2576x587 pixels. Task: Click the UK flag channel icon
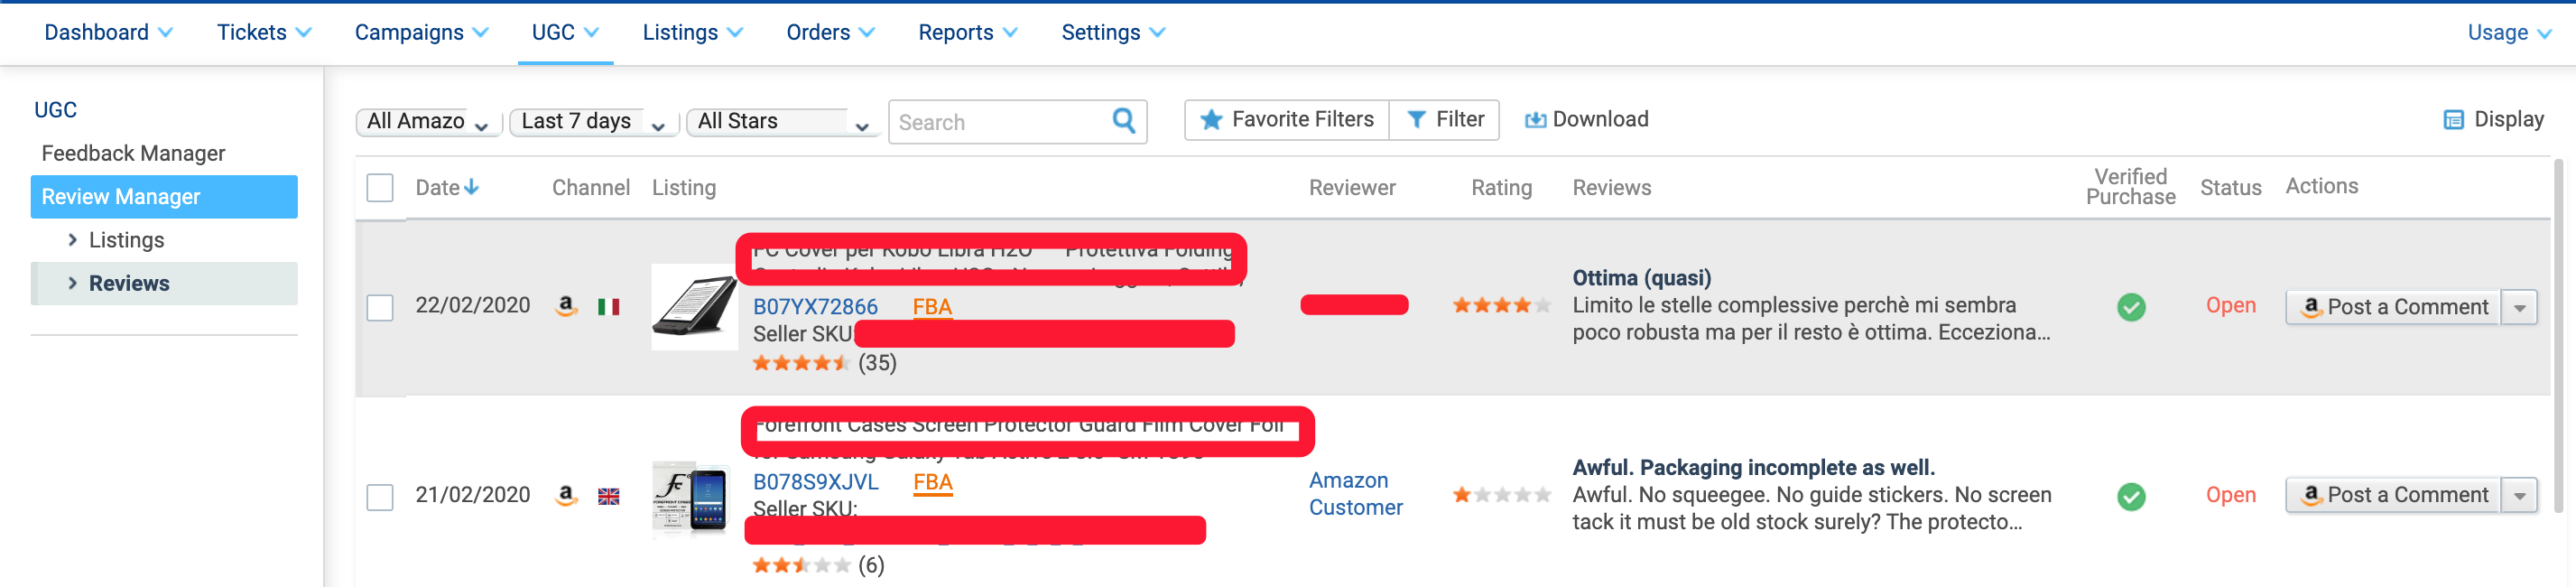point(608,496)
